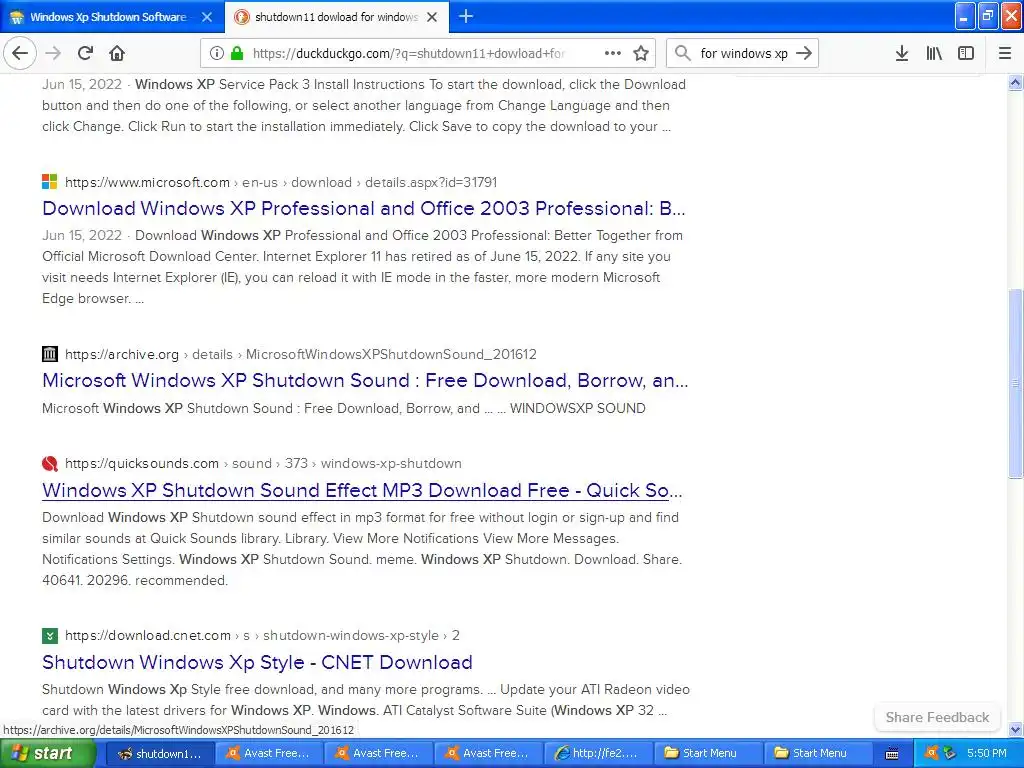The width and height of the screenshot is (1024, 768).
Task: Open Shutdown Windows Xp Style - CNET Download
Action: point(257,662)
